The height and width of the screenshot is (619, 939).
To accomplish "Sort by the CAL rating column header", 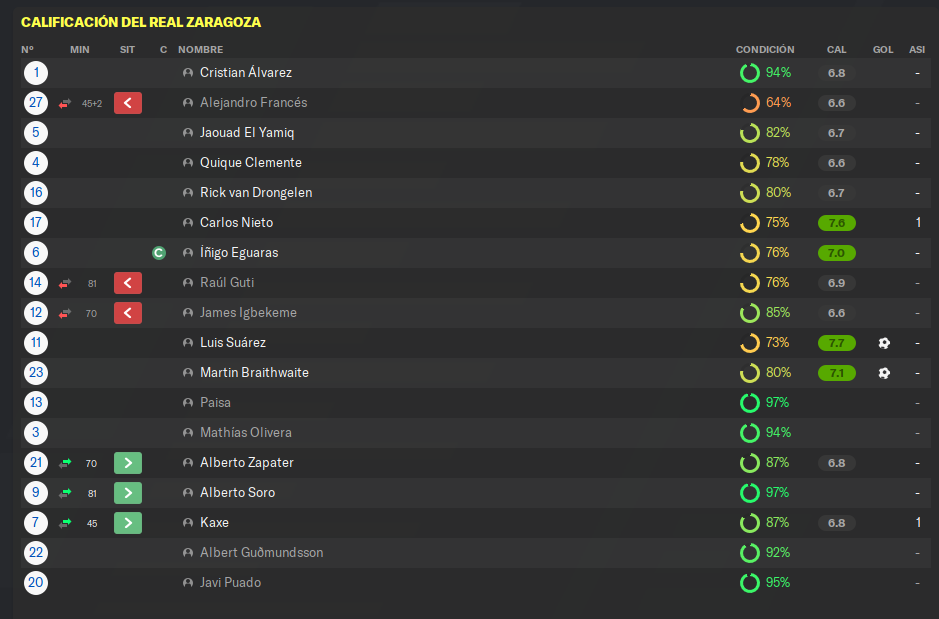I will [837, 50].
